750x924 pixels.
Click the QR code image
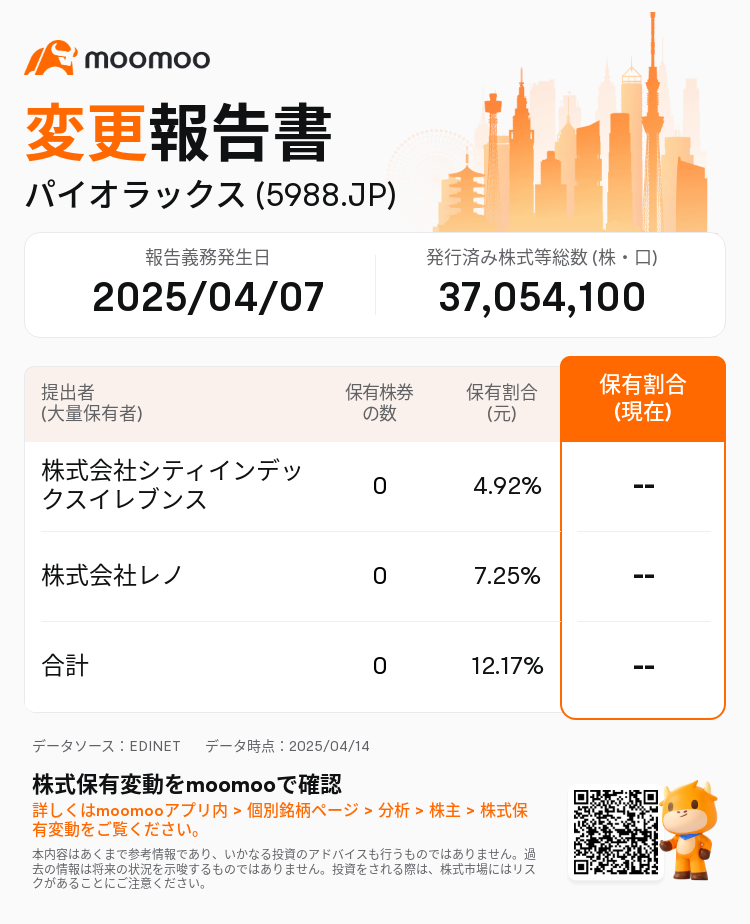click(x=616, y=831)
